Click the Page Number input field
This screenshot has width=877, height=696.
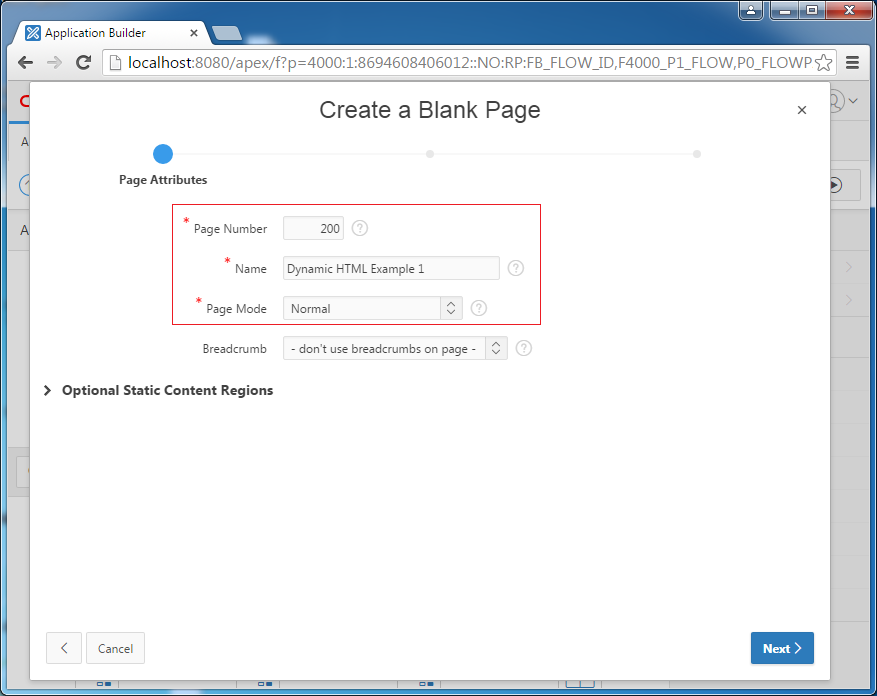(x=313, y=228)
